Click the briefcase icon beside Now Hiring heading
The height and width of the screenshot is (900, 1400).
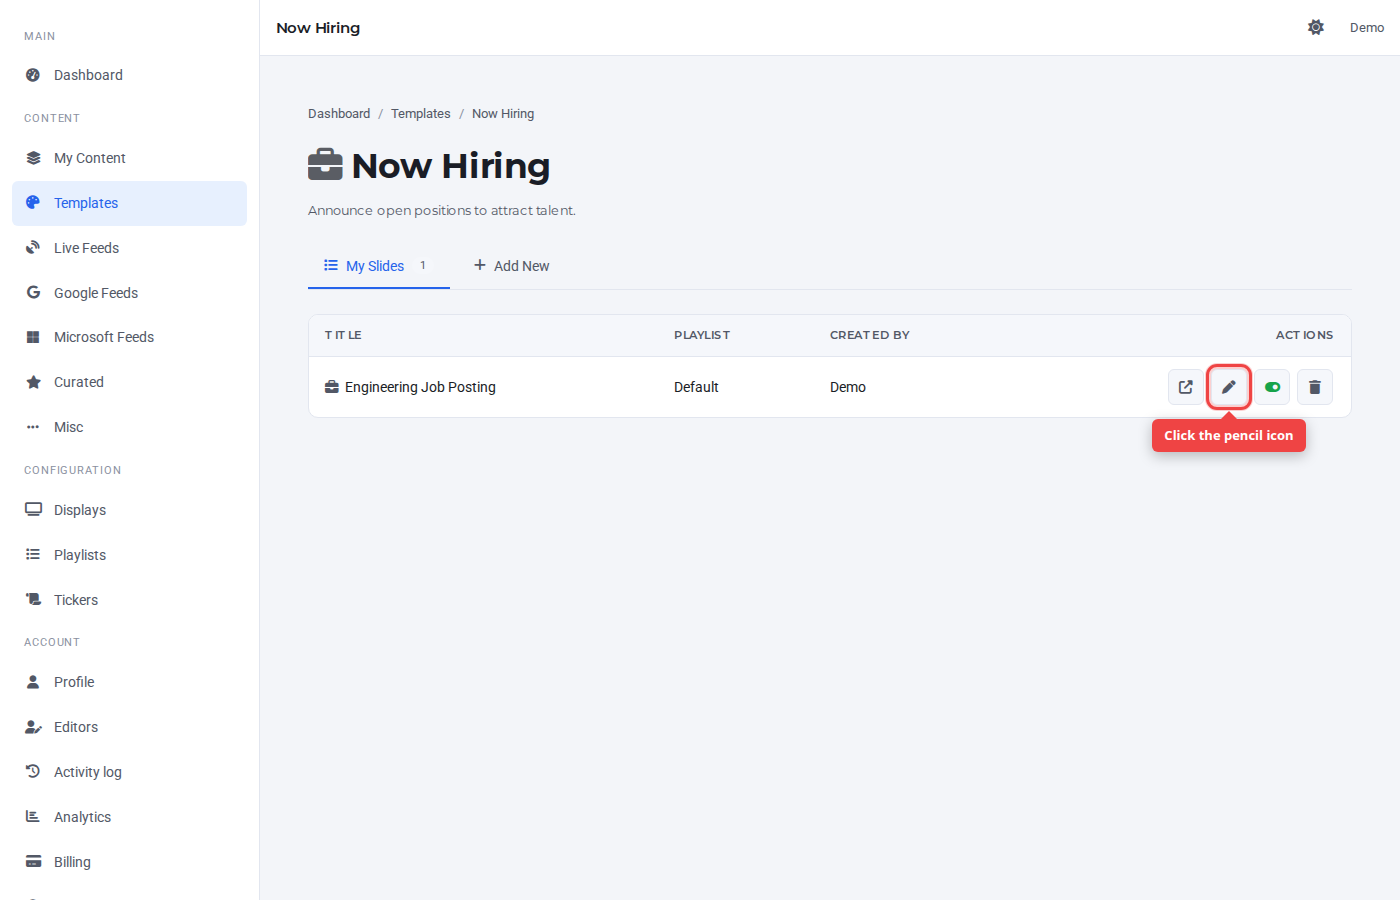click(325, 165)
